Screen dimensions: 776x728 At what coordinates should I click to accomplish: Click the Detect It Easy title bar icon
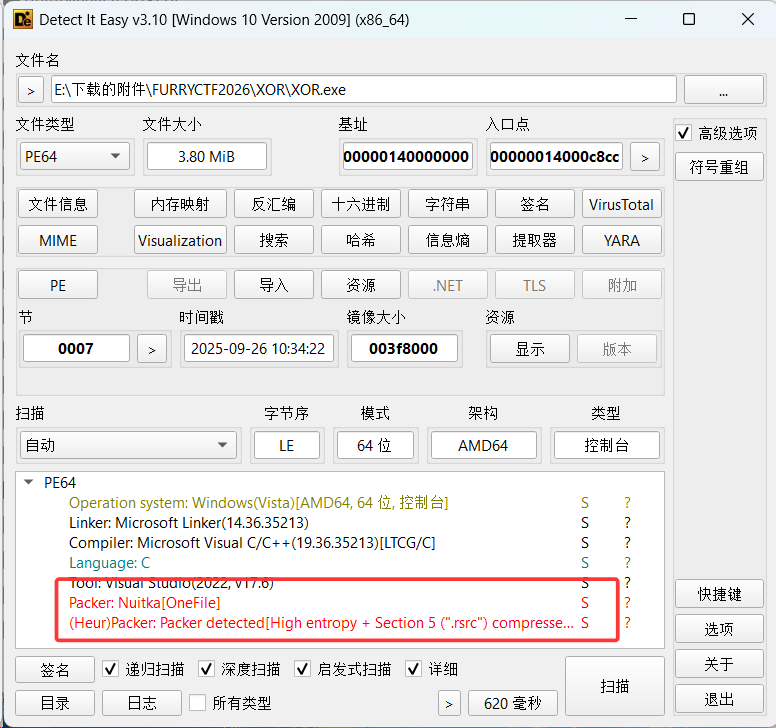pyautogui.click(x=23, y=20)
